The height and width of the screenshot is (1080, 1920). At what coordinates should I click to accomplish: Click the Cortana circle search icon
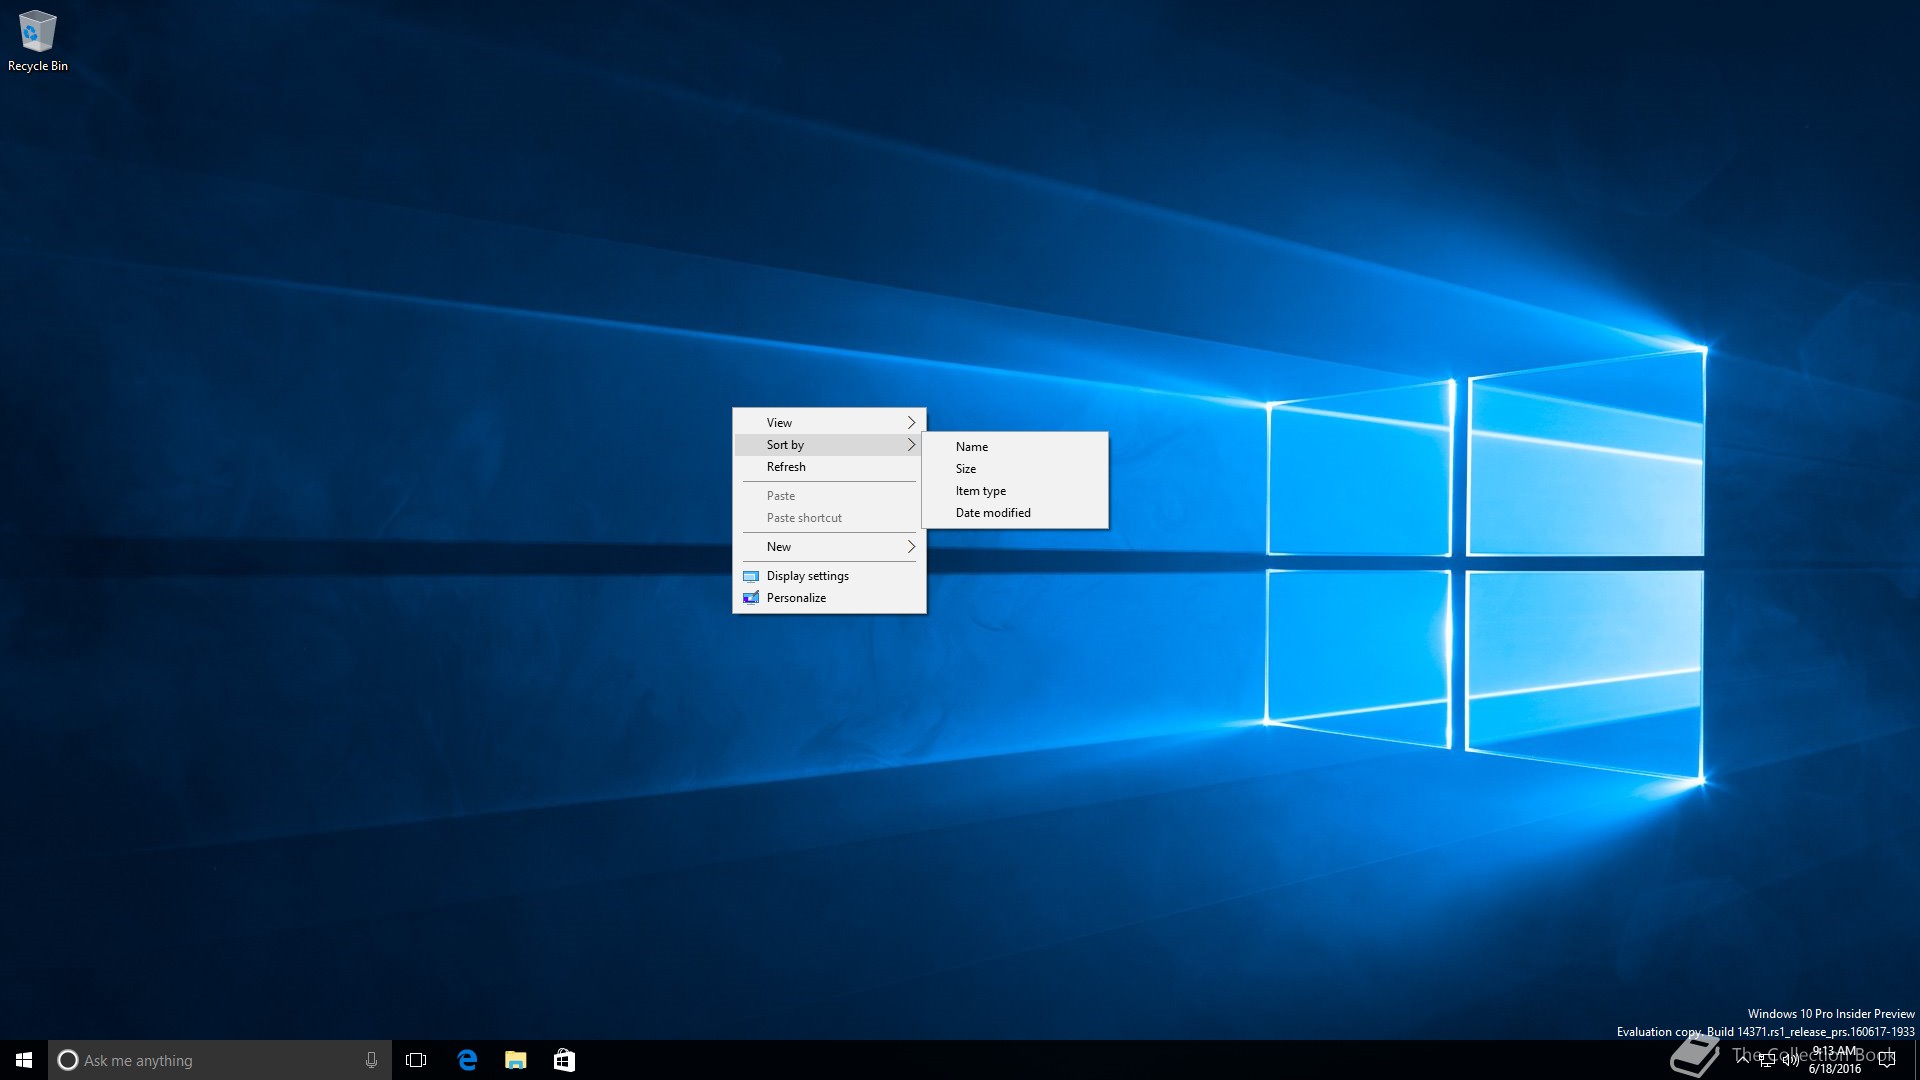(x=68, y=1060)
